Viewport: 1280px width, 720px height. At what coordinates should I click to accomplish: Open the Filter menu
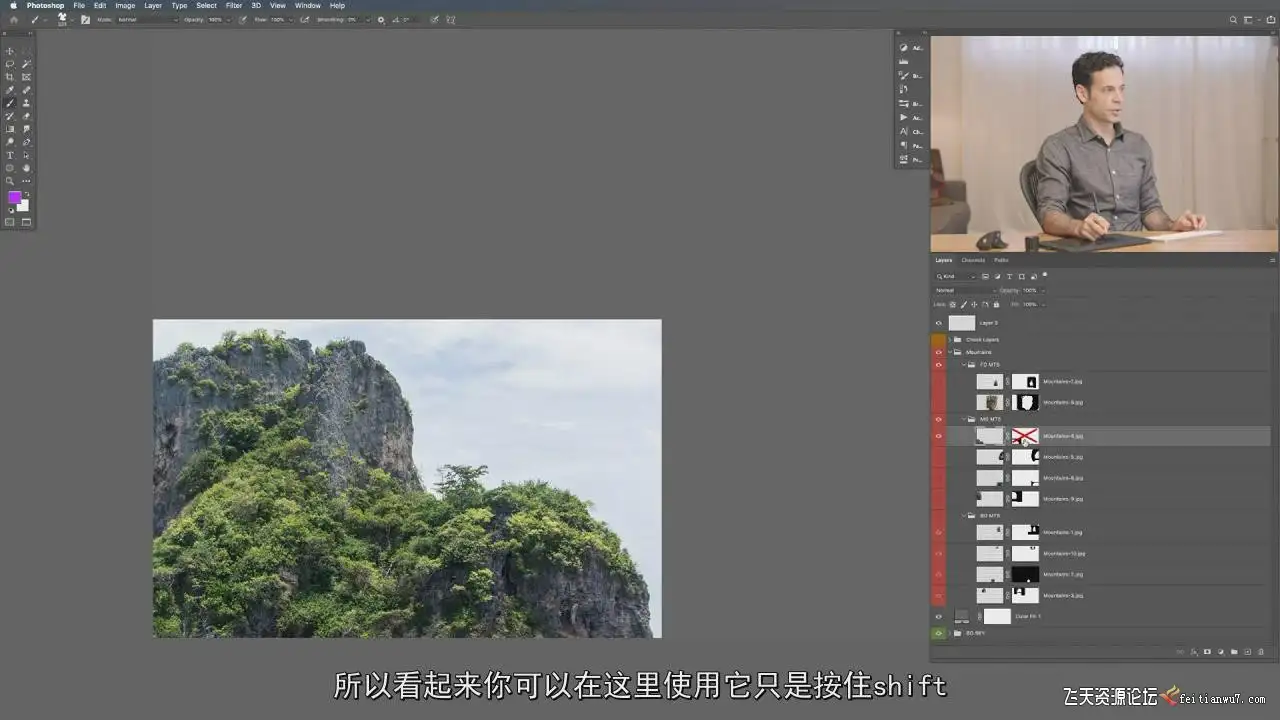pos(234,5)
